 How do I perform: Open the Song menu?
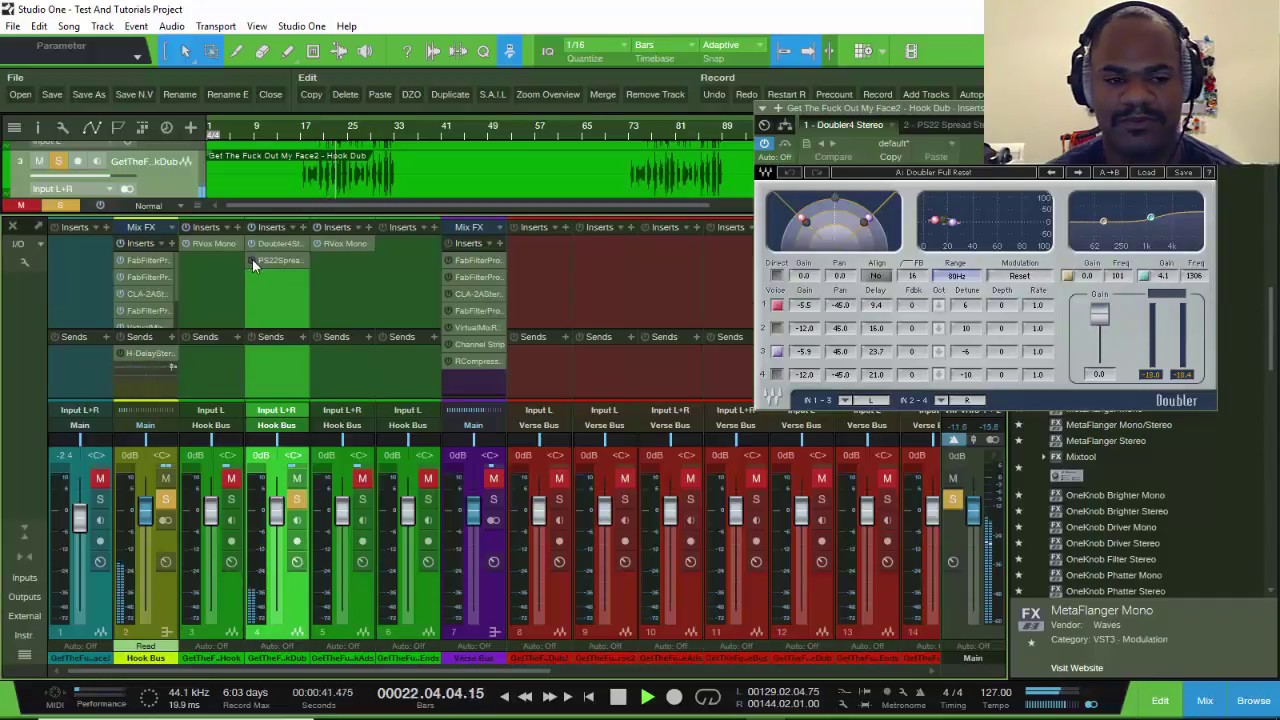pos(69,26)
